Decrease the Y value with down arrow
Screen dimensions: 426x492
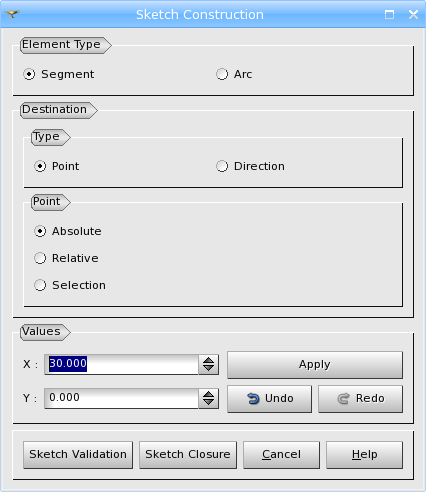(x=209, y=402)
